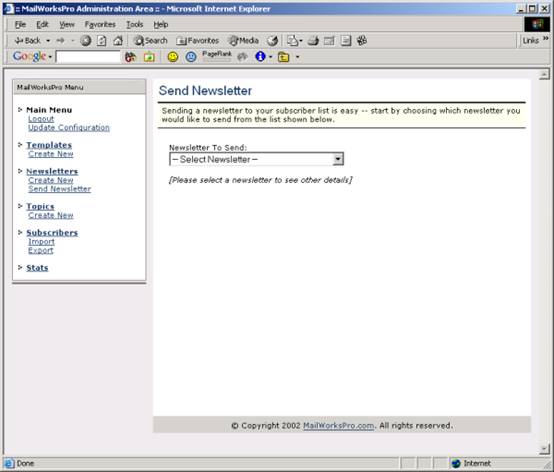Click the Edit page toolbar icon
This screenshot has height=472, width=554.
click(x=329, y=41)
